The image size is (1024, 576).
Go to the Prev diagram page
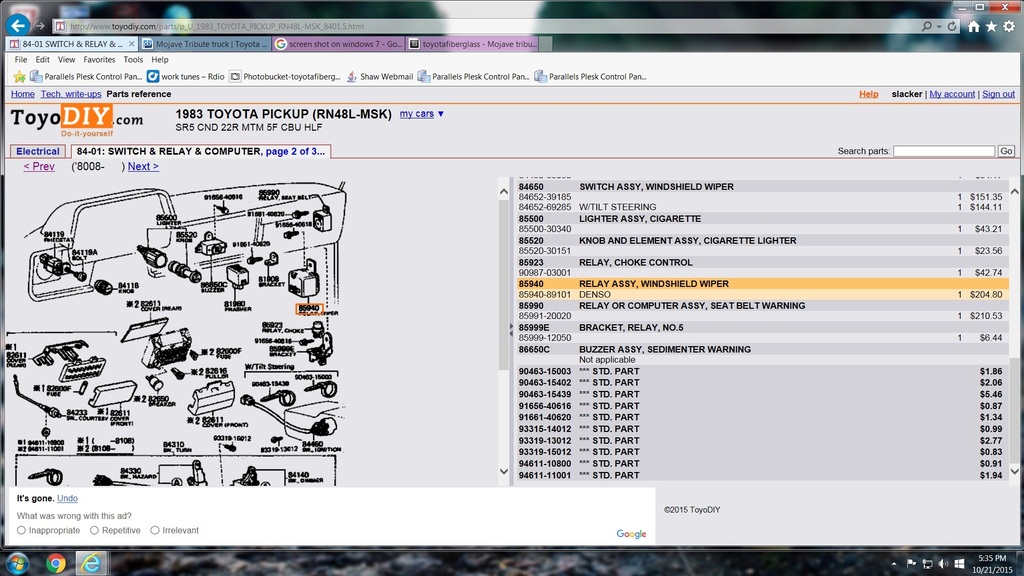point(39,167)
